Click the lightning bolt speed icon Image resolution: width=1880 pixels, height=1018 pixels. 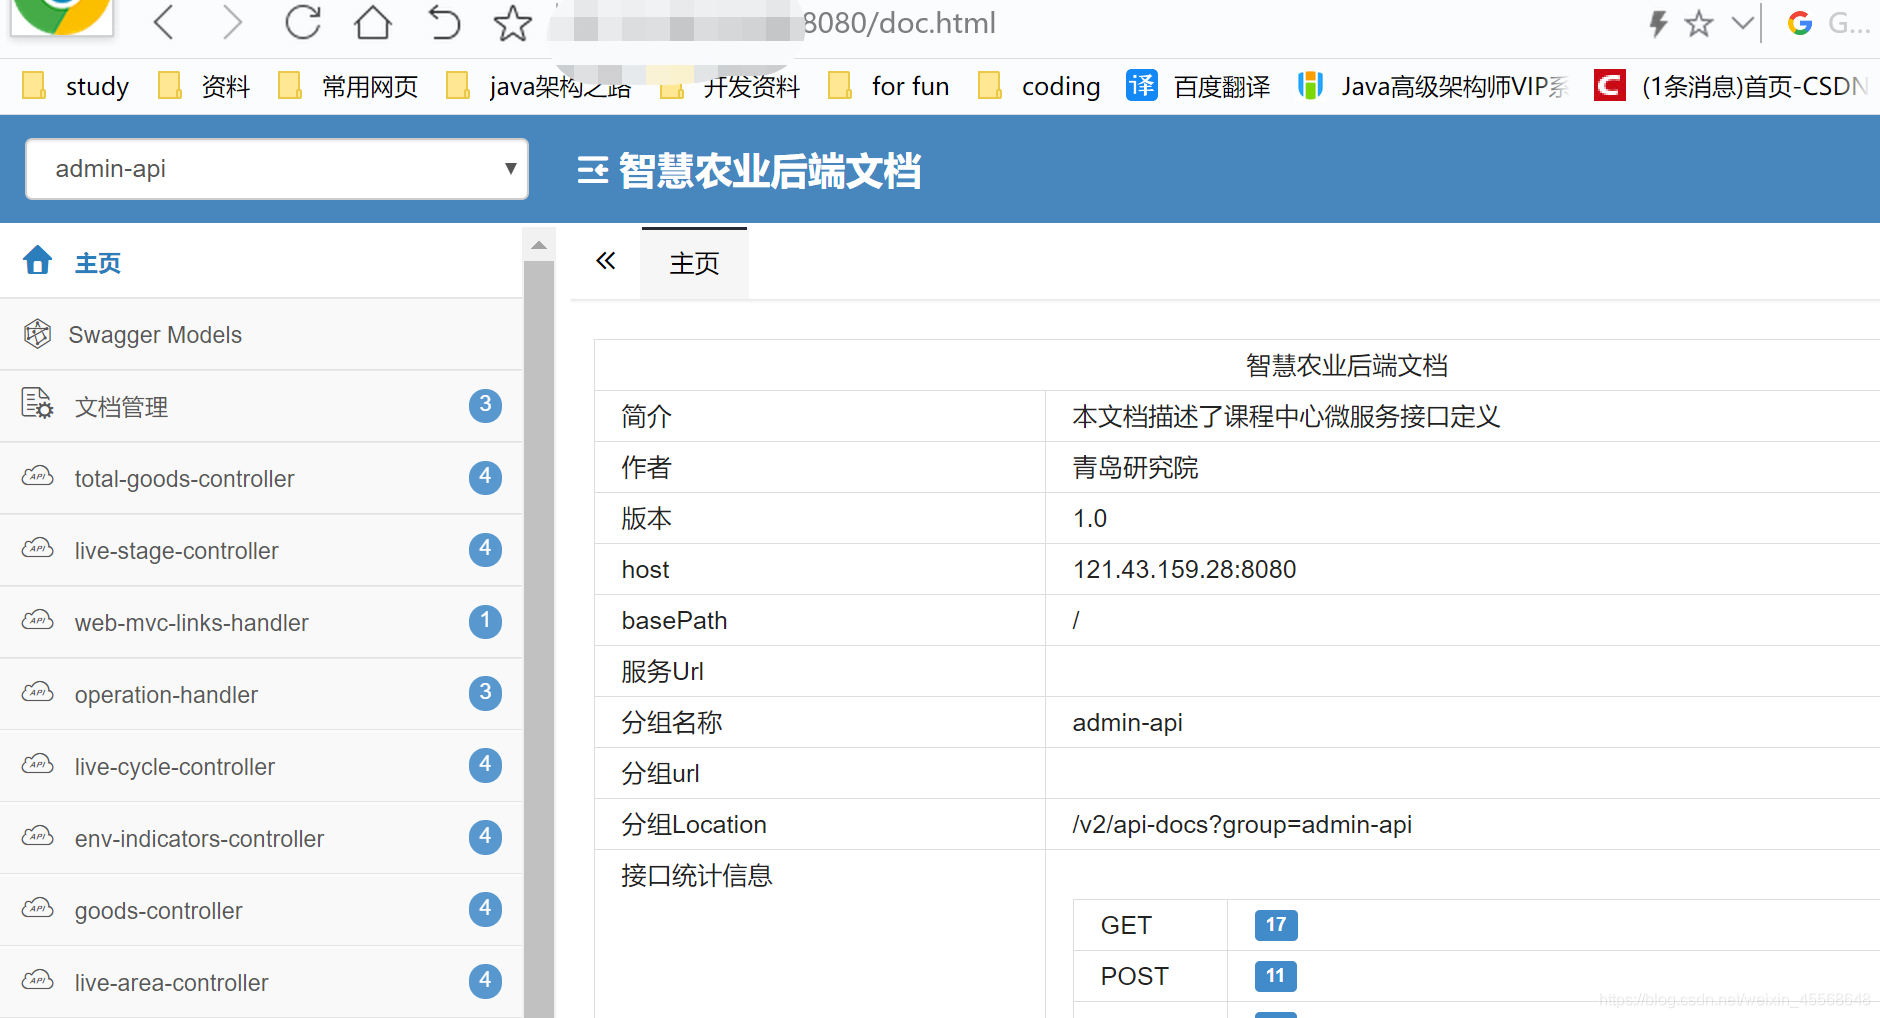[1657, 23]
